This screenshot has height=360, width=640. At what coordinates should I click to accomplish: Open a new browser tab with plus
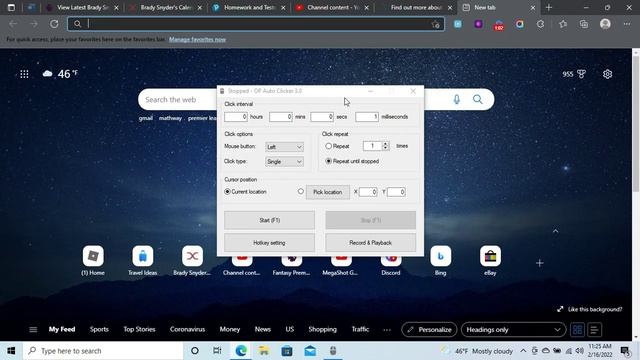[x=549, y=7]
